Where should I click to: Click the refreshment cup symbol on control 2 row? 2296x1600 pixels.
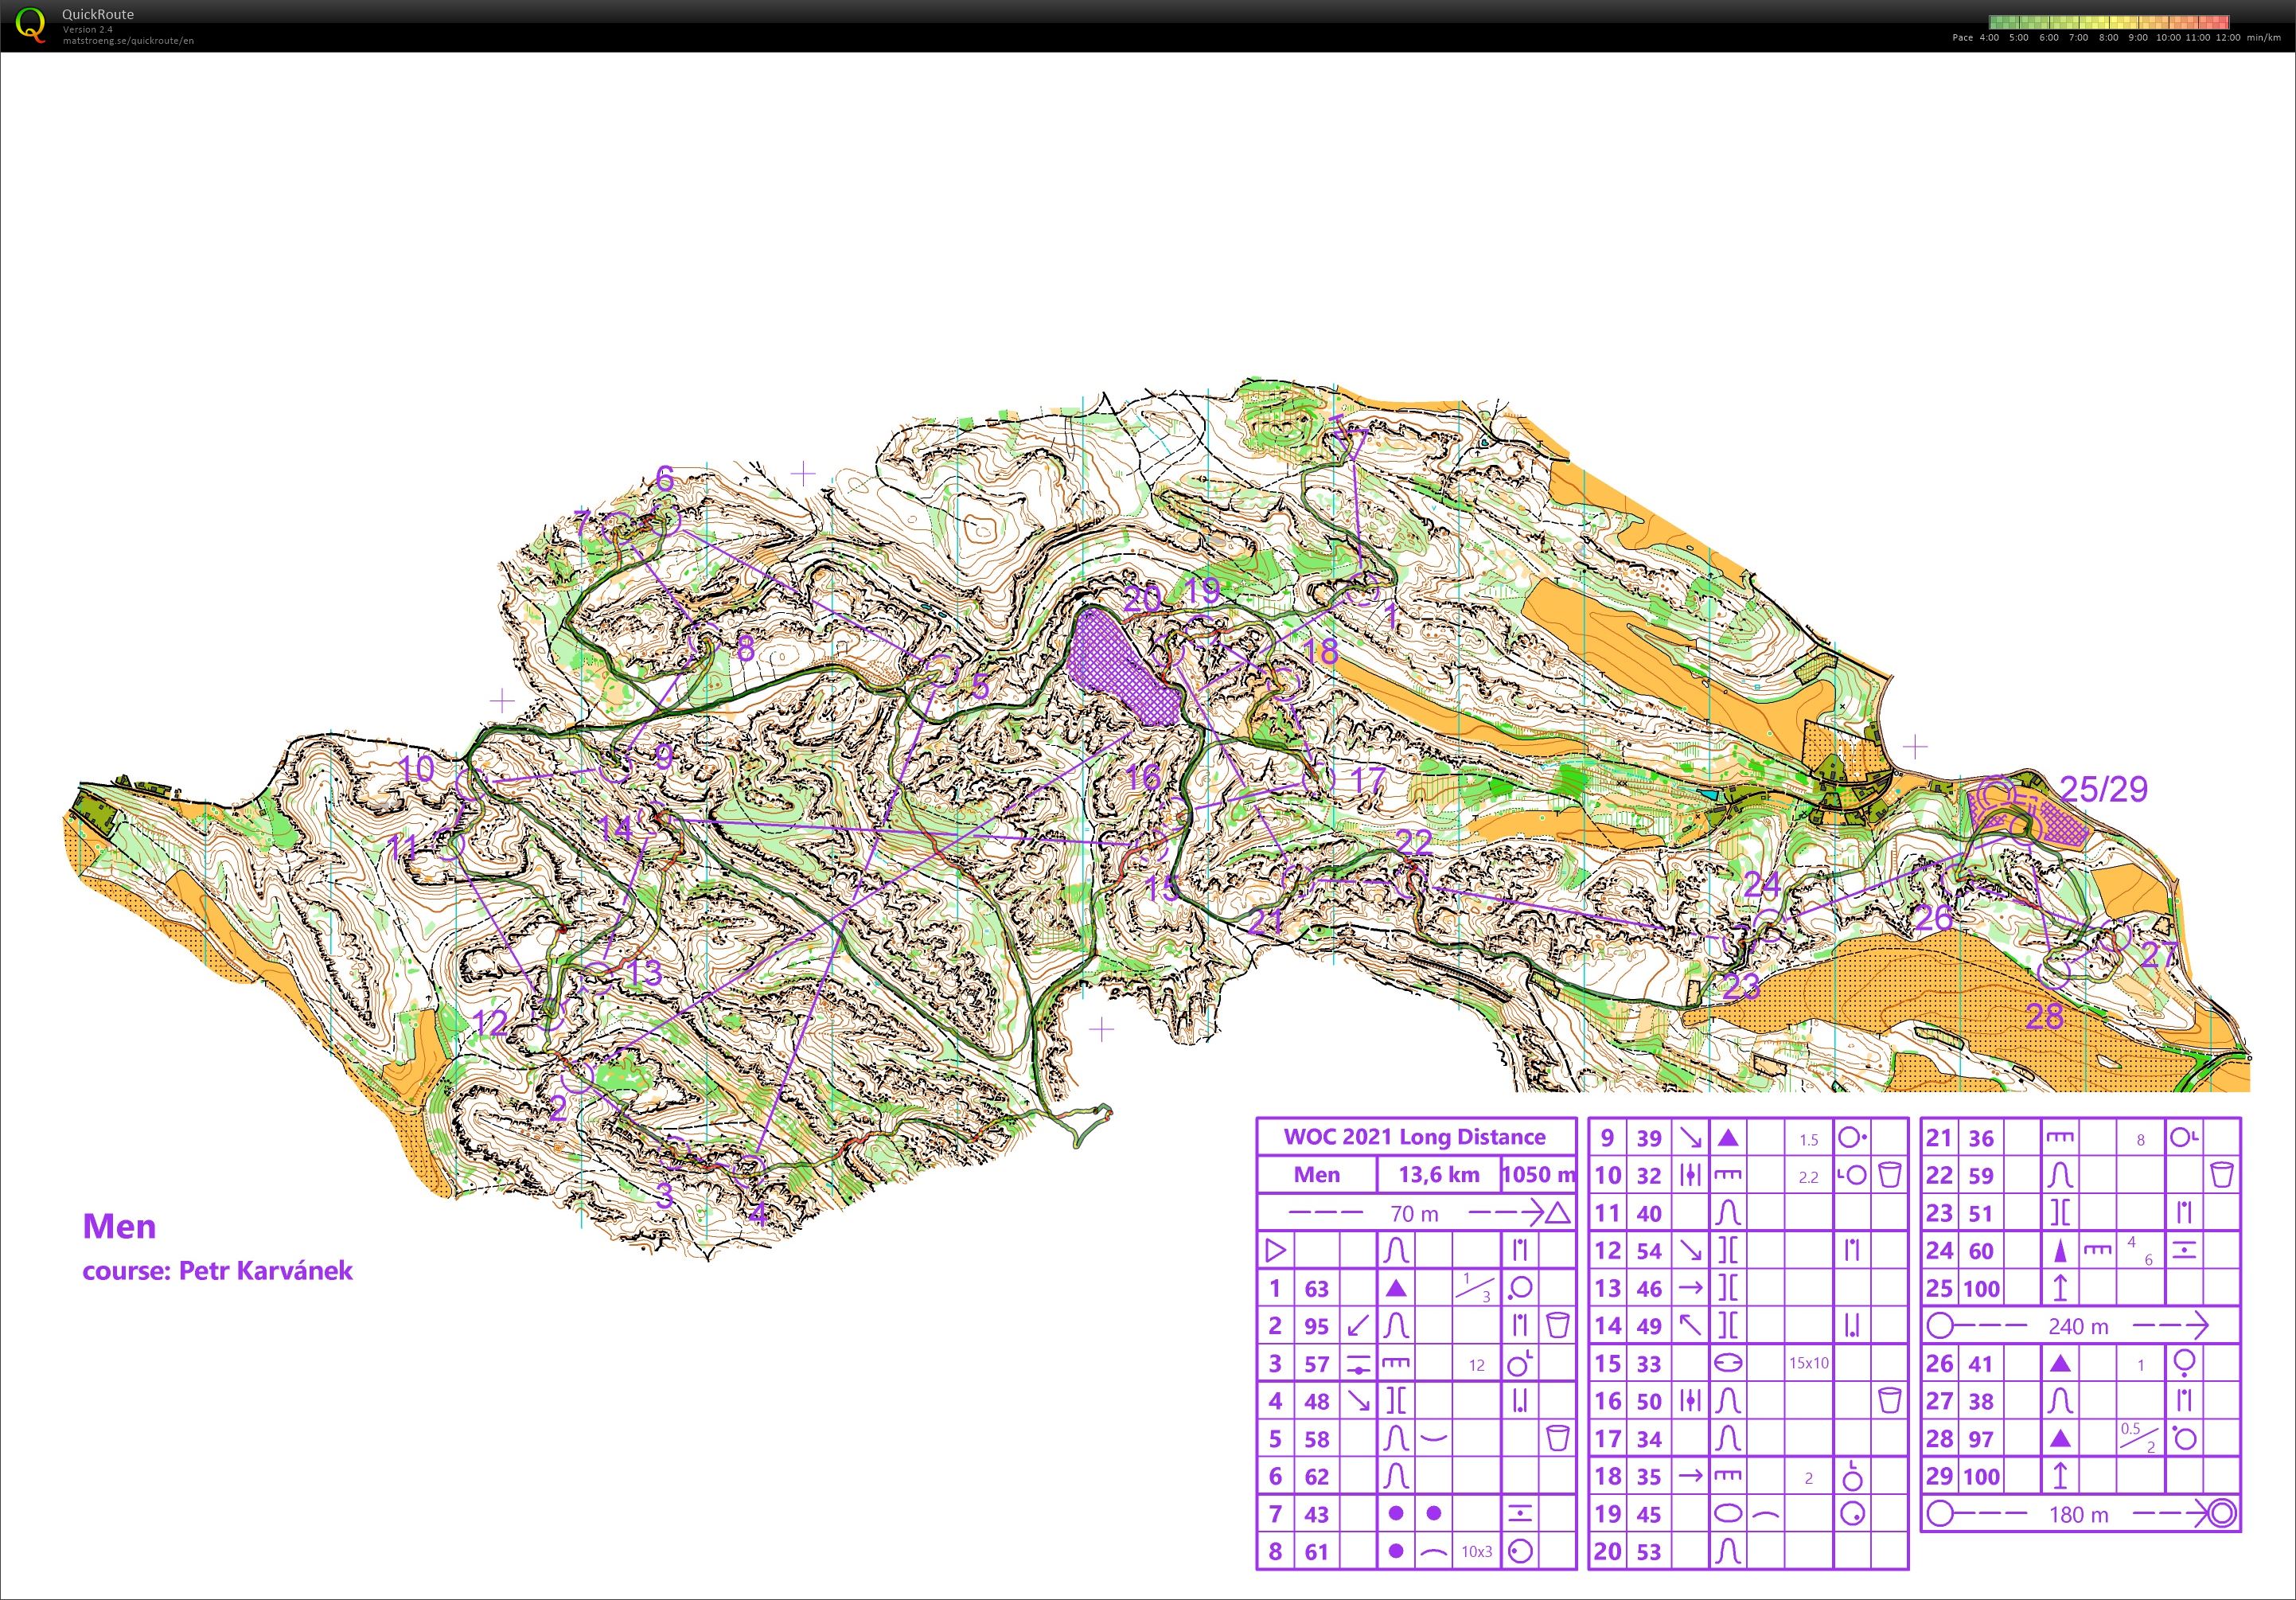pos(1560,1325)
